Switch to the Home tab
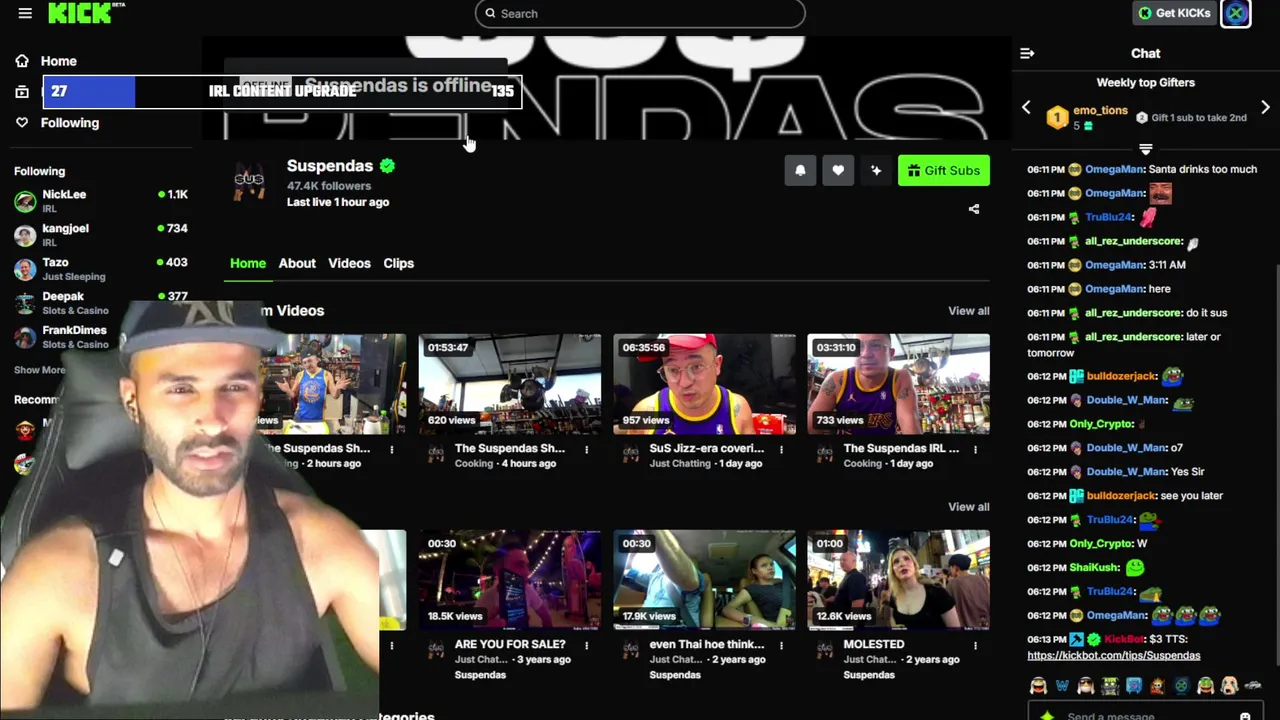The image size is (1280, 720). click(x=248, y=263)
